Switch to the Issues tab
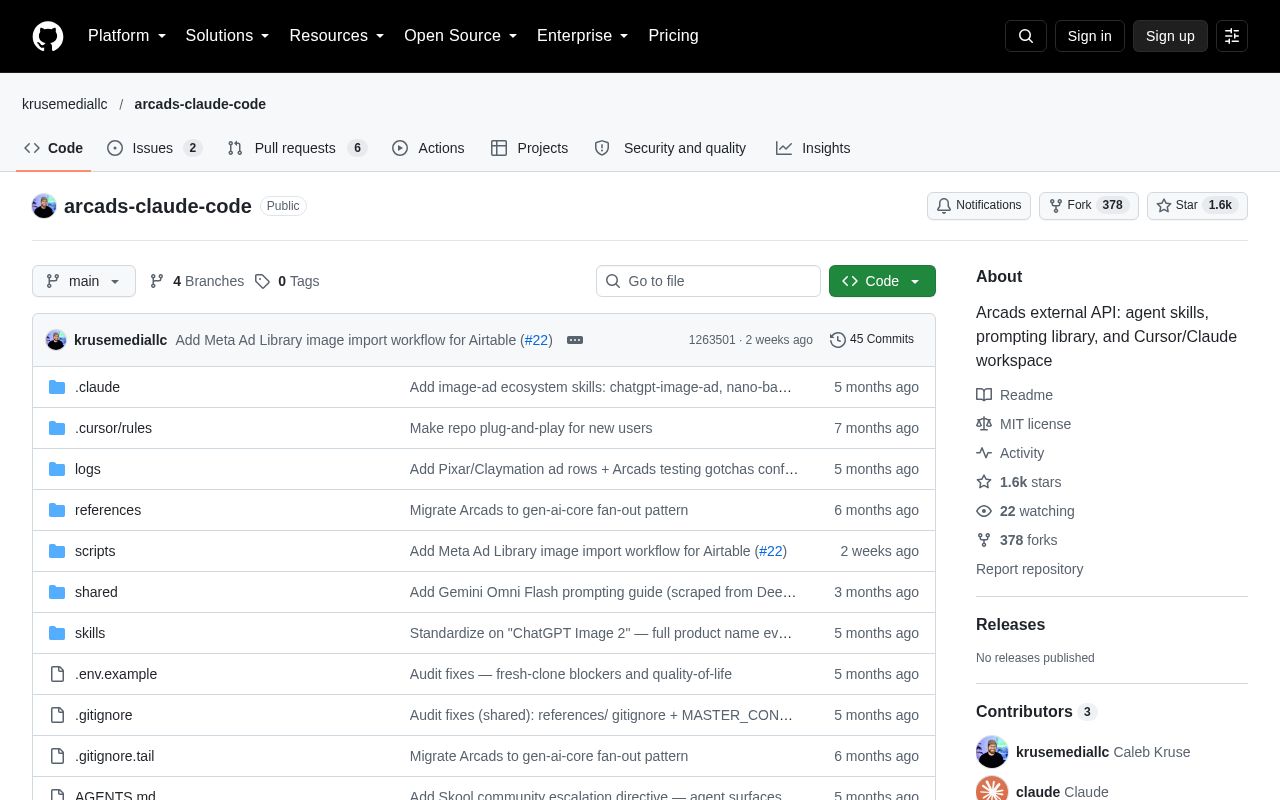Viewport: 1280px width, 800px height. coord(155,148)
